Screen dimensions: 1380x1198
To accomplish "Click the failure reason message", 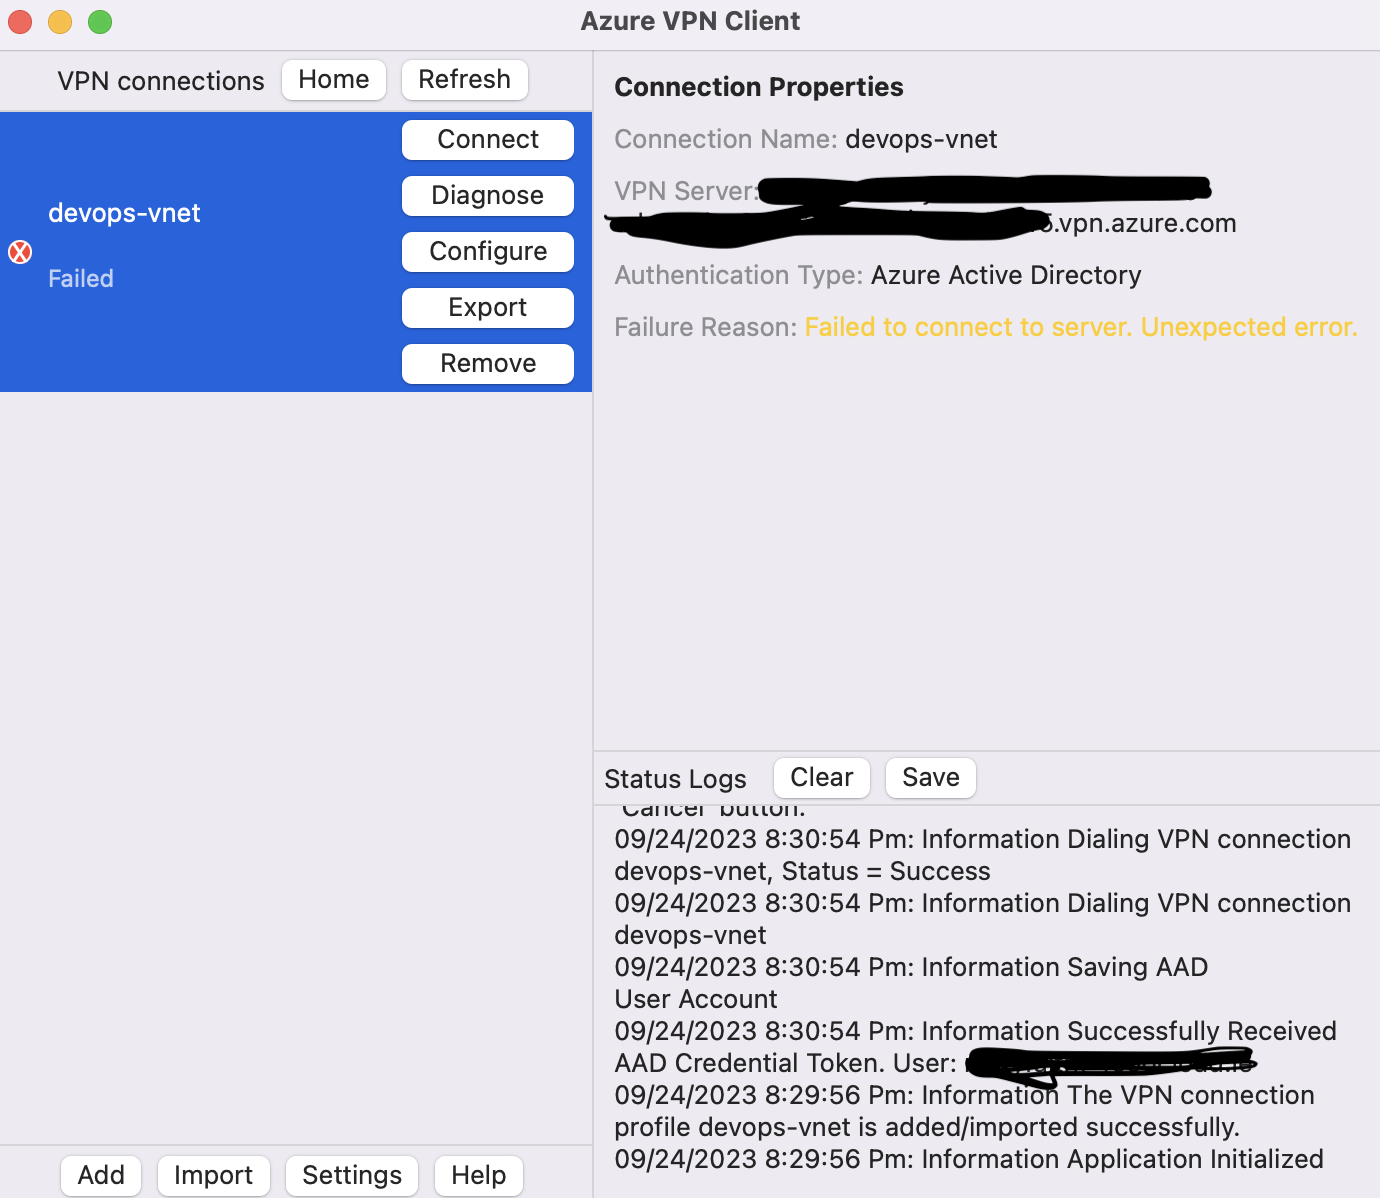I will pos(1081,327).
